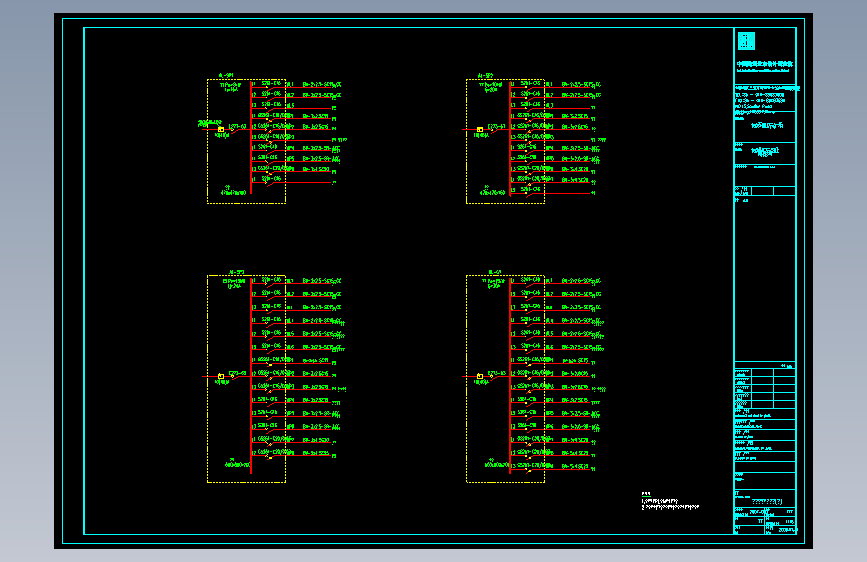Pick the red vertical busbar of top-right panel

510,139
